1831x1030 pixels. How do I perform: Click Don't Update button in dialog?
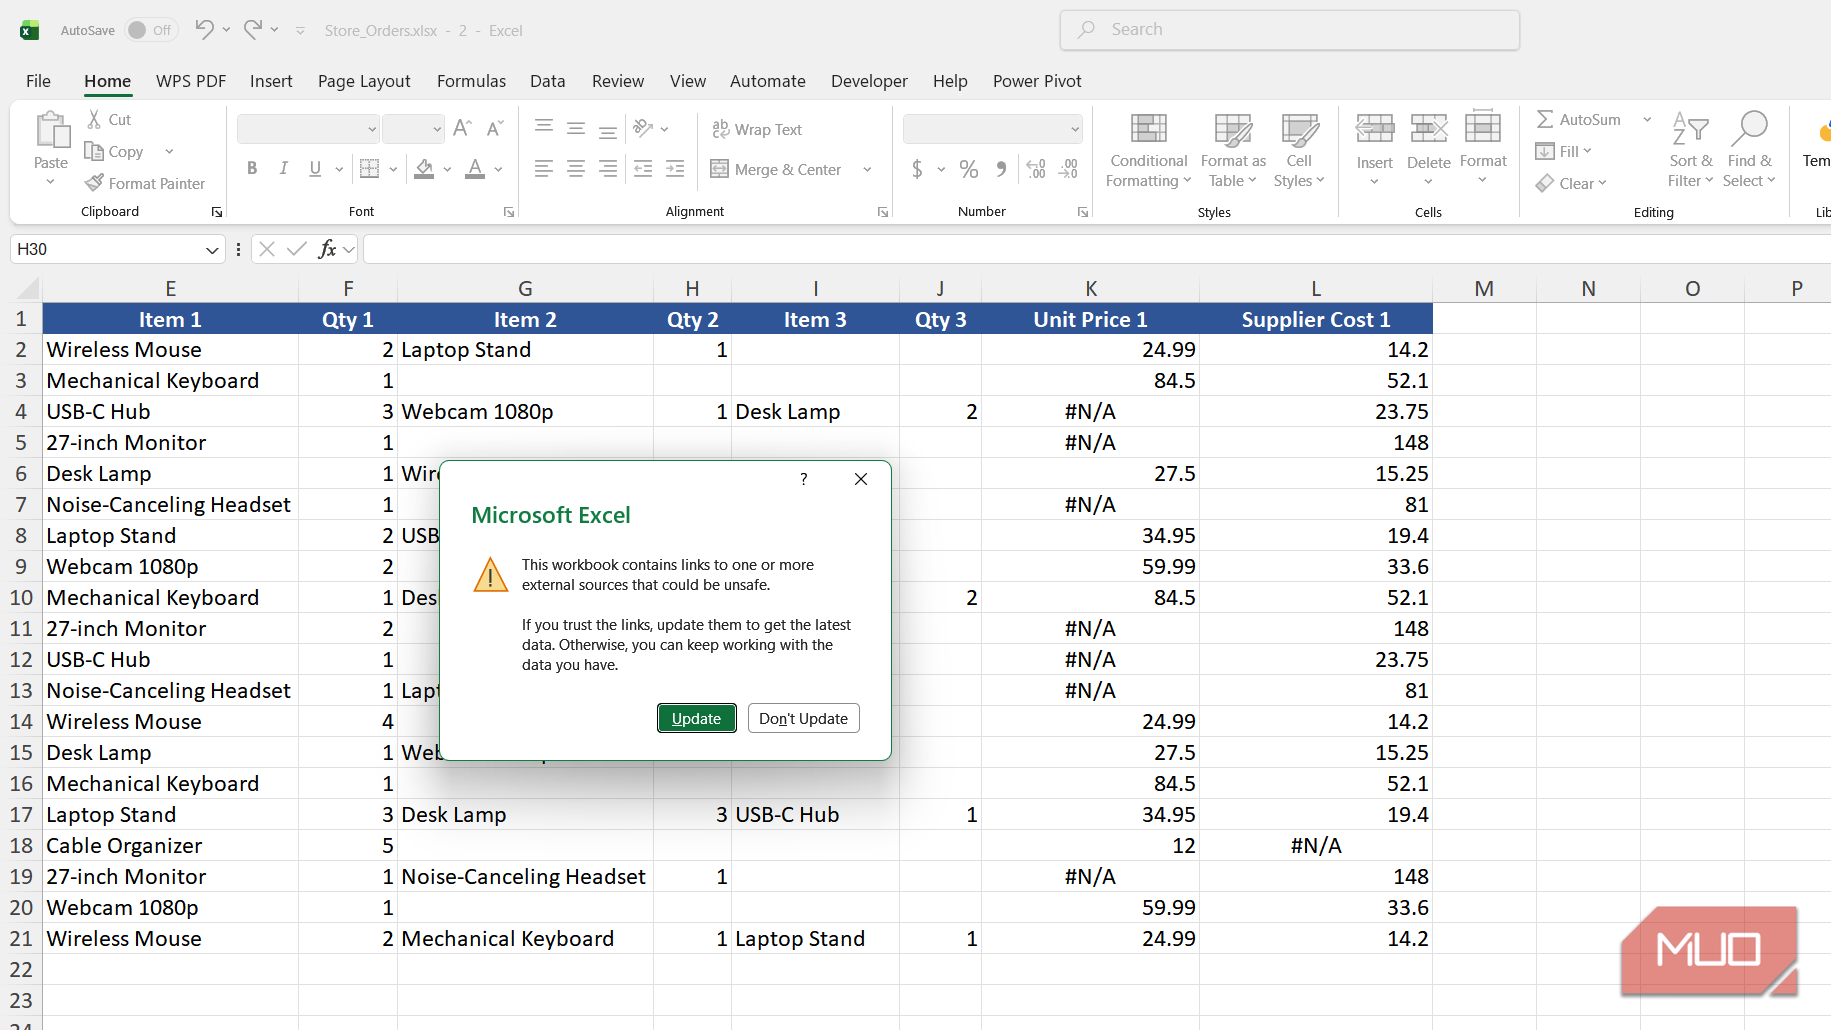point(803,718)
